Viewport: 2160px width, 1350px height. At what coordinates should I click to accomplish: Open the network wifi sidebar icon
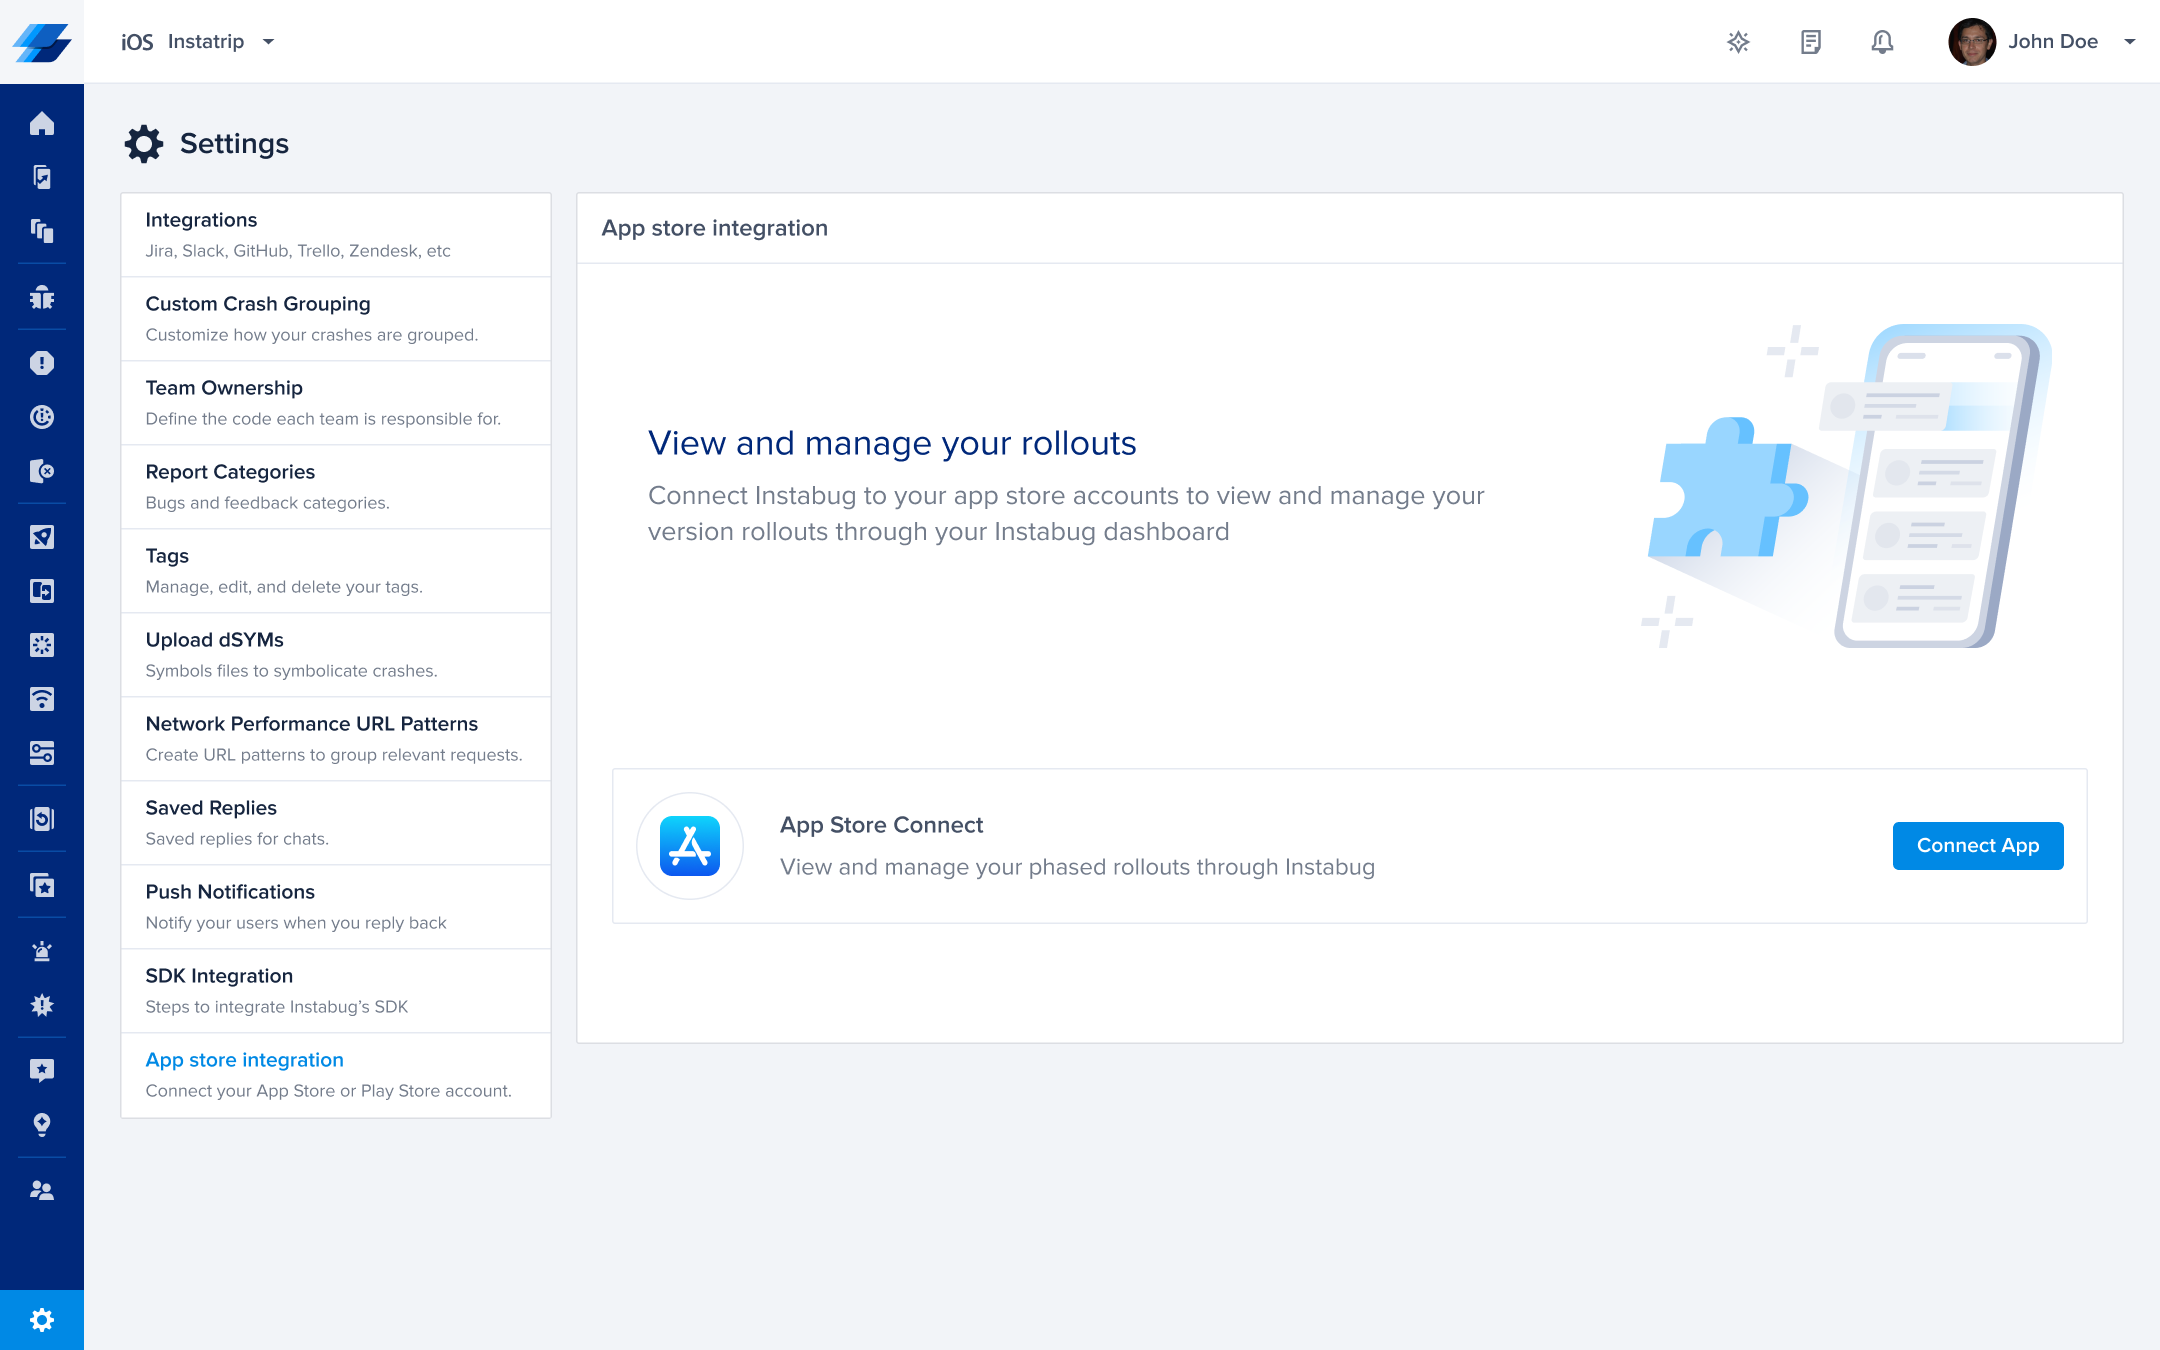pos(42,699)
